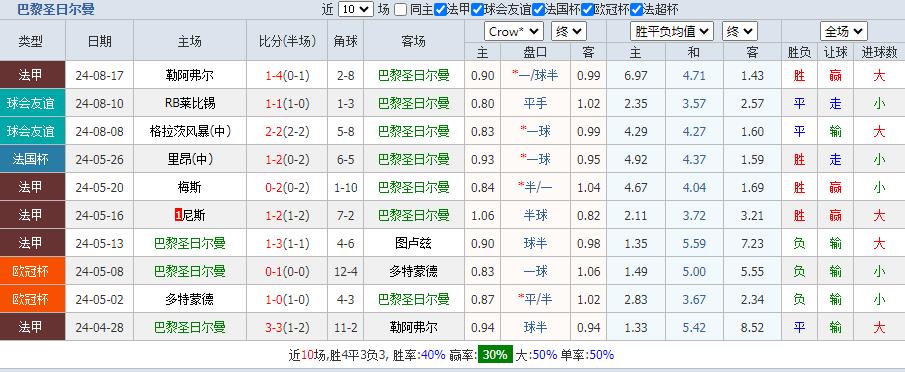Open the 终 dropdown next to Crow*
The image size is (905, 372).
pyautogui.click(x=569, y=32)
